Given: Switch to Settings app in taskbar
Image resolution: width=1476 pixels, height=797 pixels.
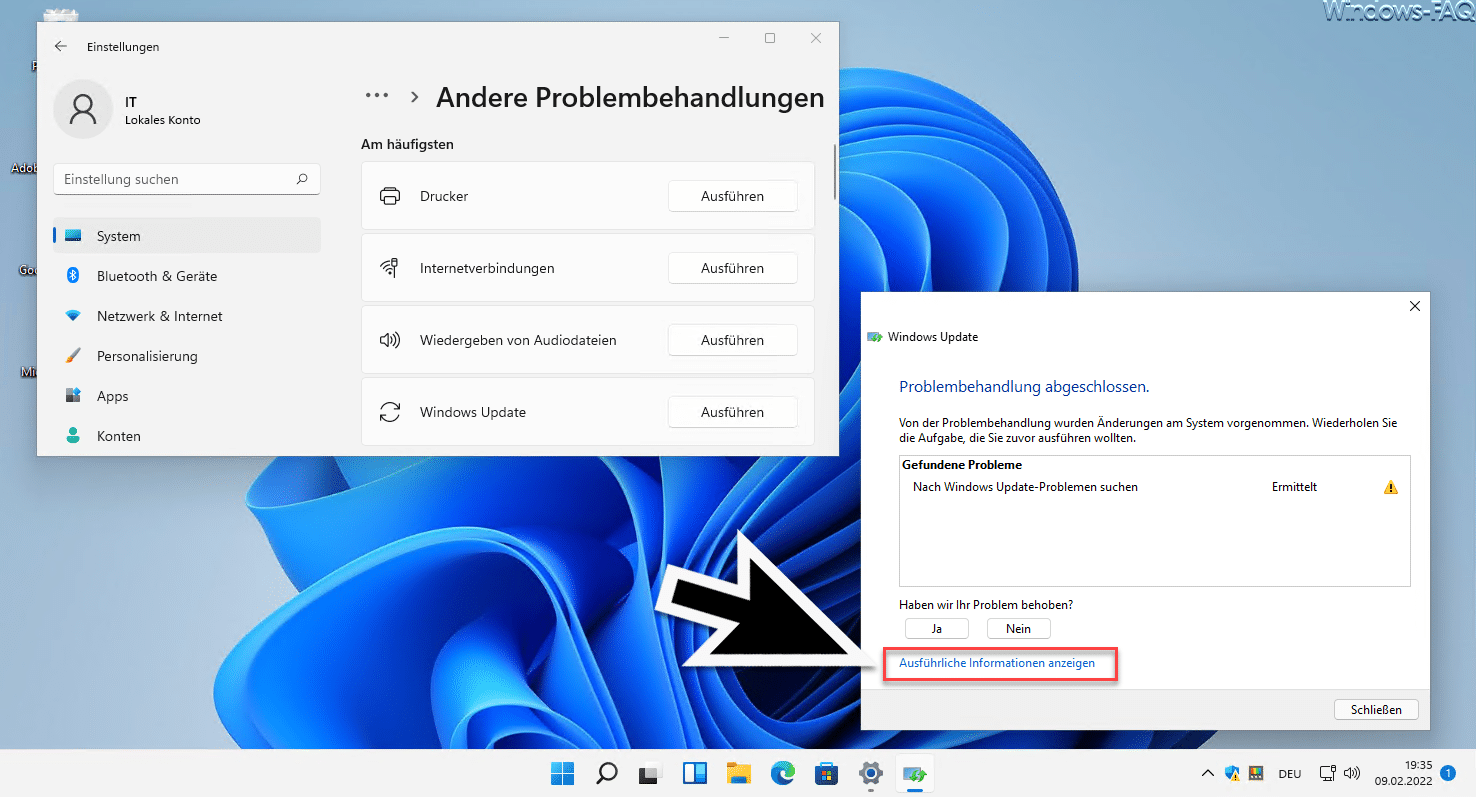Looking at the screenshot, I should [x=871, y=773].
